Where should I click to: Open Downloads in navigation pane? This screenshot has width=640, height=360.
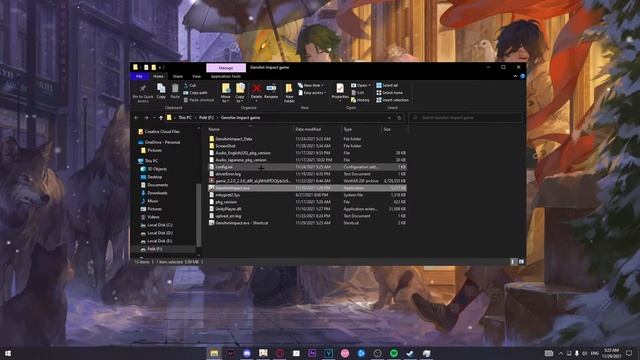(x=154, y=193)
